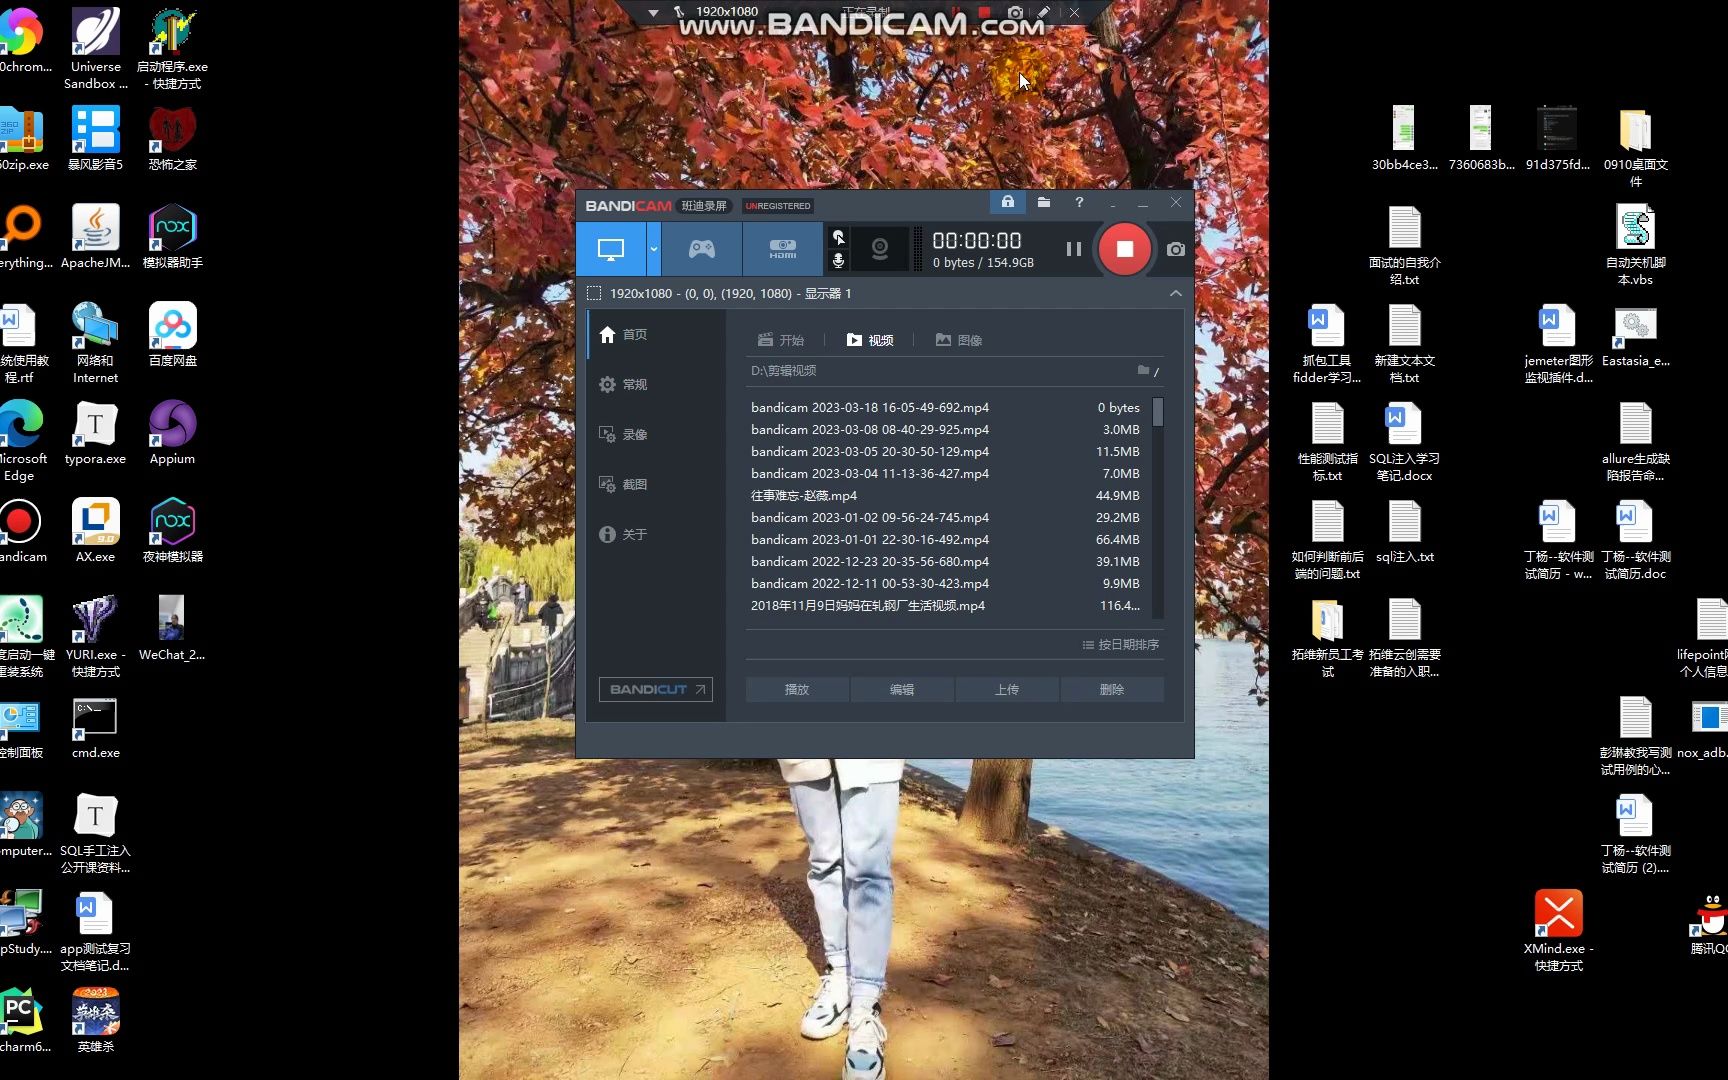Stop recording with the red stop button
Screen dimensions: 1728x1080
tap(1124, 249)
